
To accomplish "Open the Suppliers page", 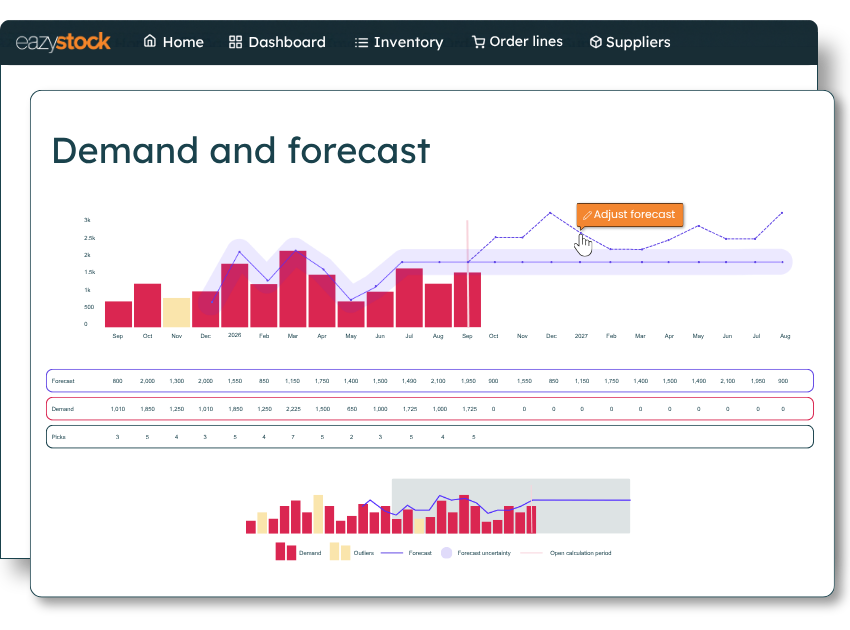I will coord(630,42).
